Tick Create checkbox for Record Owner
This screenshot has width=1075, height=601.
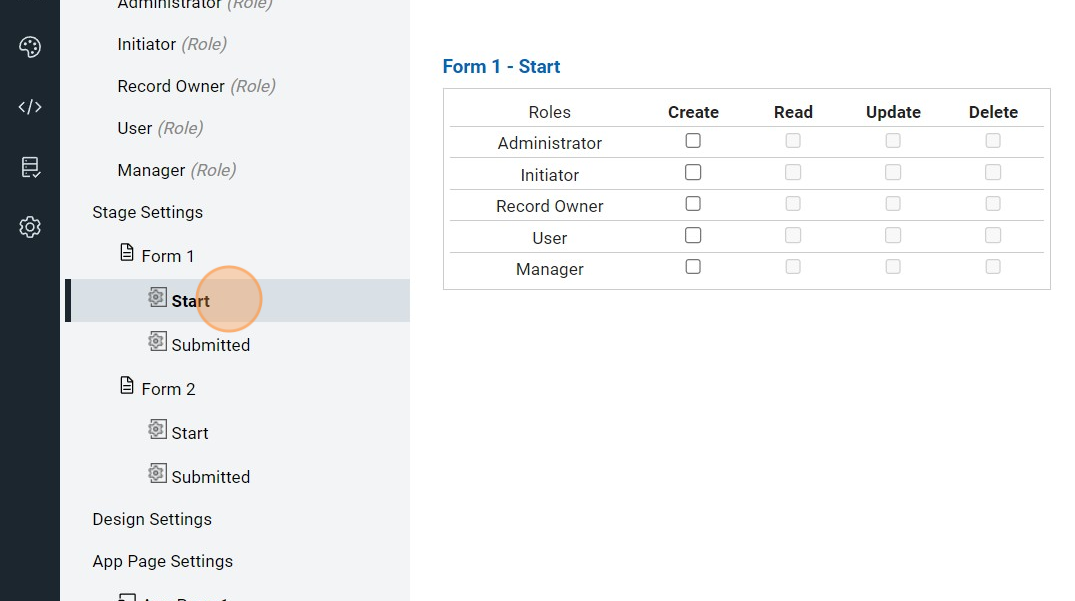click(693, 204)
